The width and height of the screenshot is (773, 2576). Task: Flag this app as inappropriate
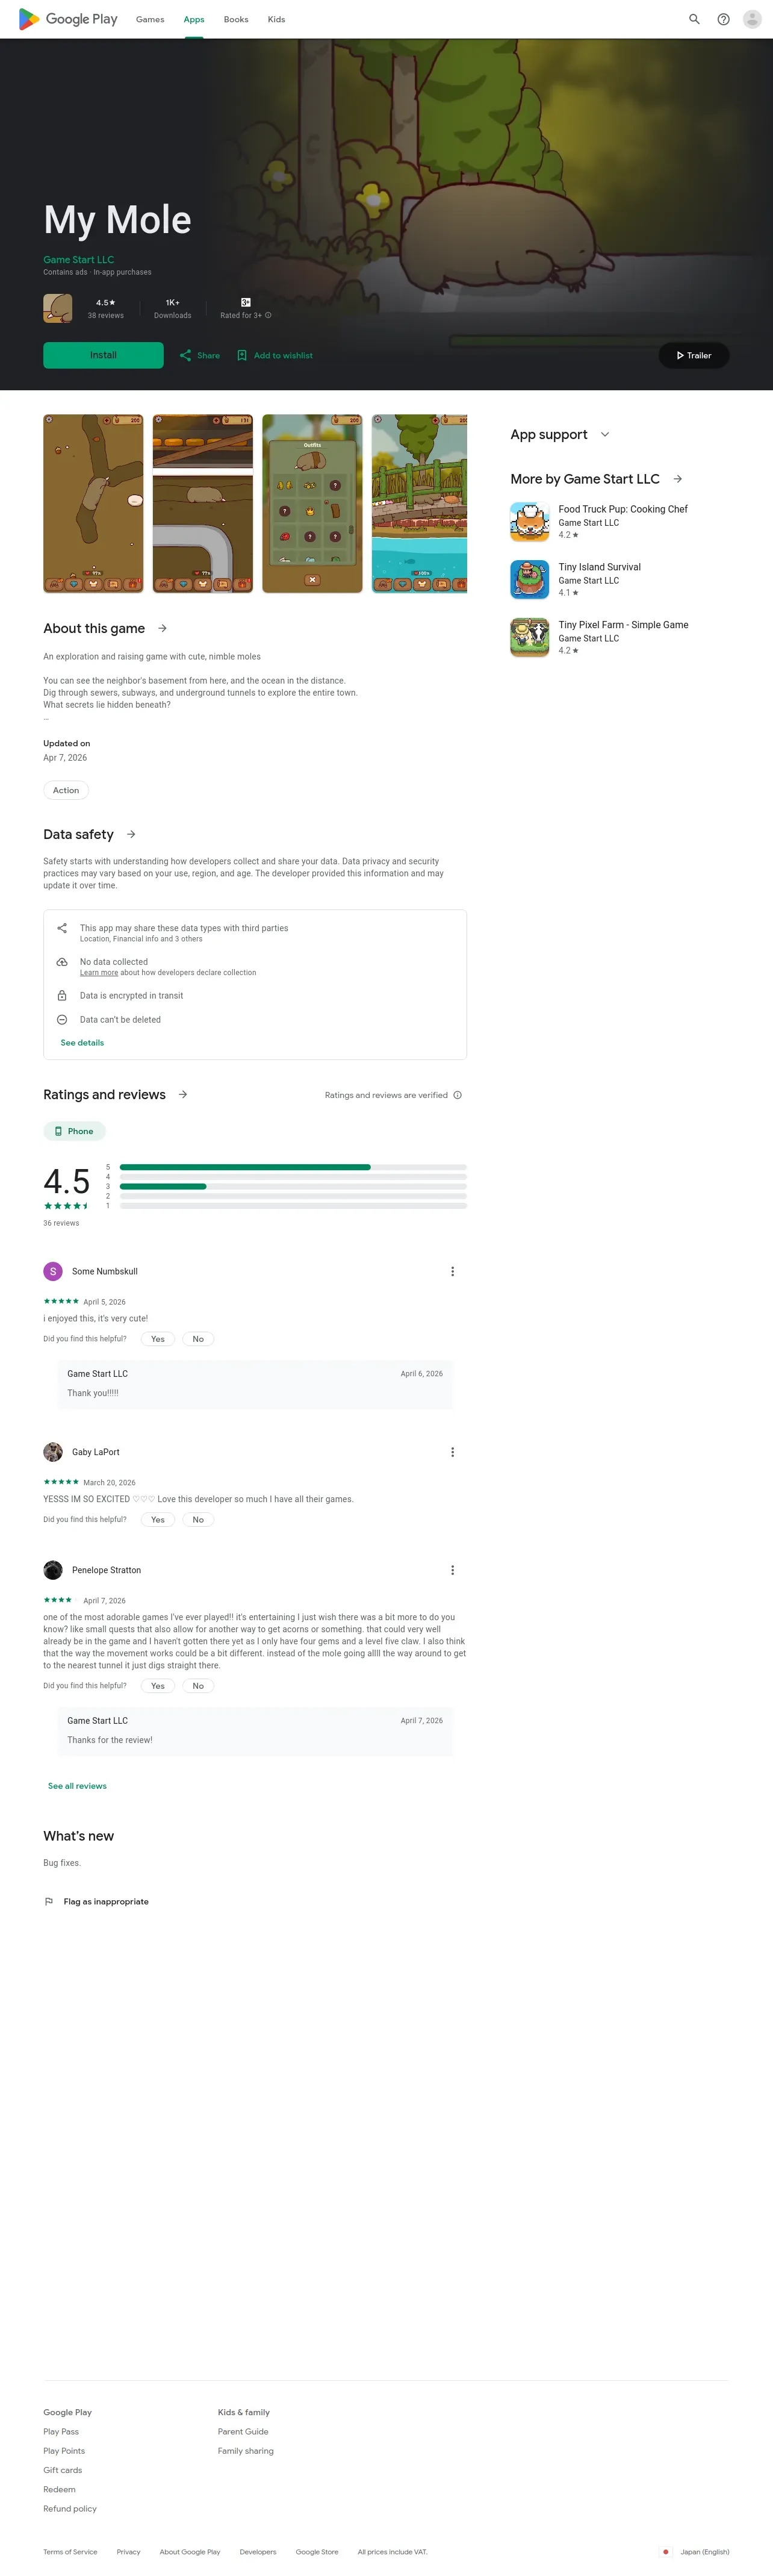[96, 1900]
